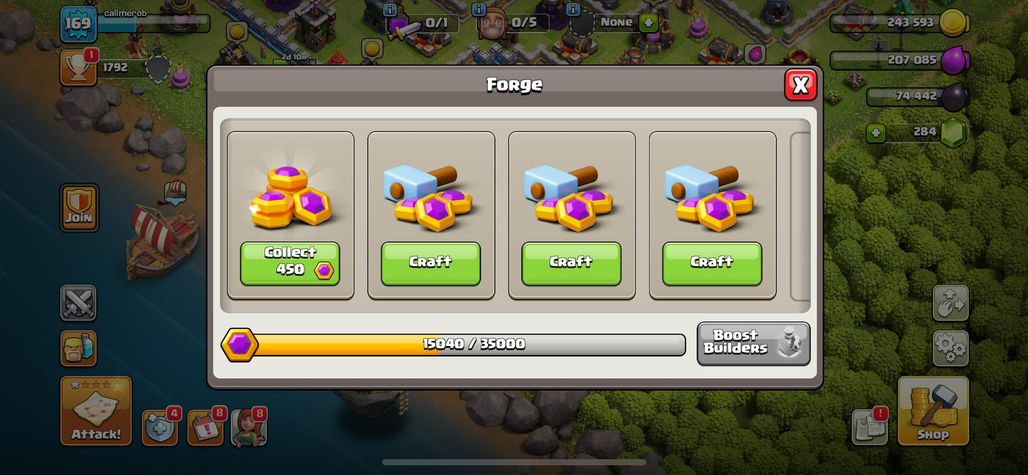The image size is (1028, 475).
Task: Open the Join clan shield icon
Action: click(x=79, y=208)
